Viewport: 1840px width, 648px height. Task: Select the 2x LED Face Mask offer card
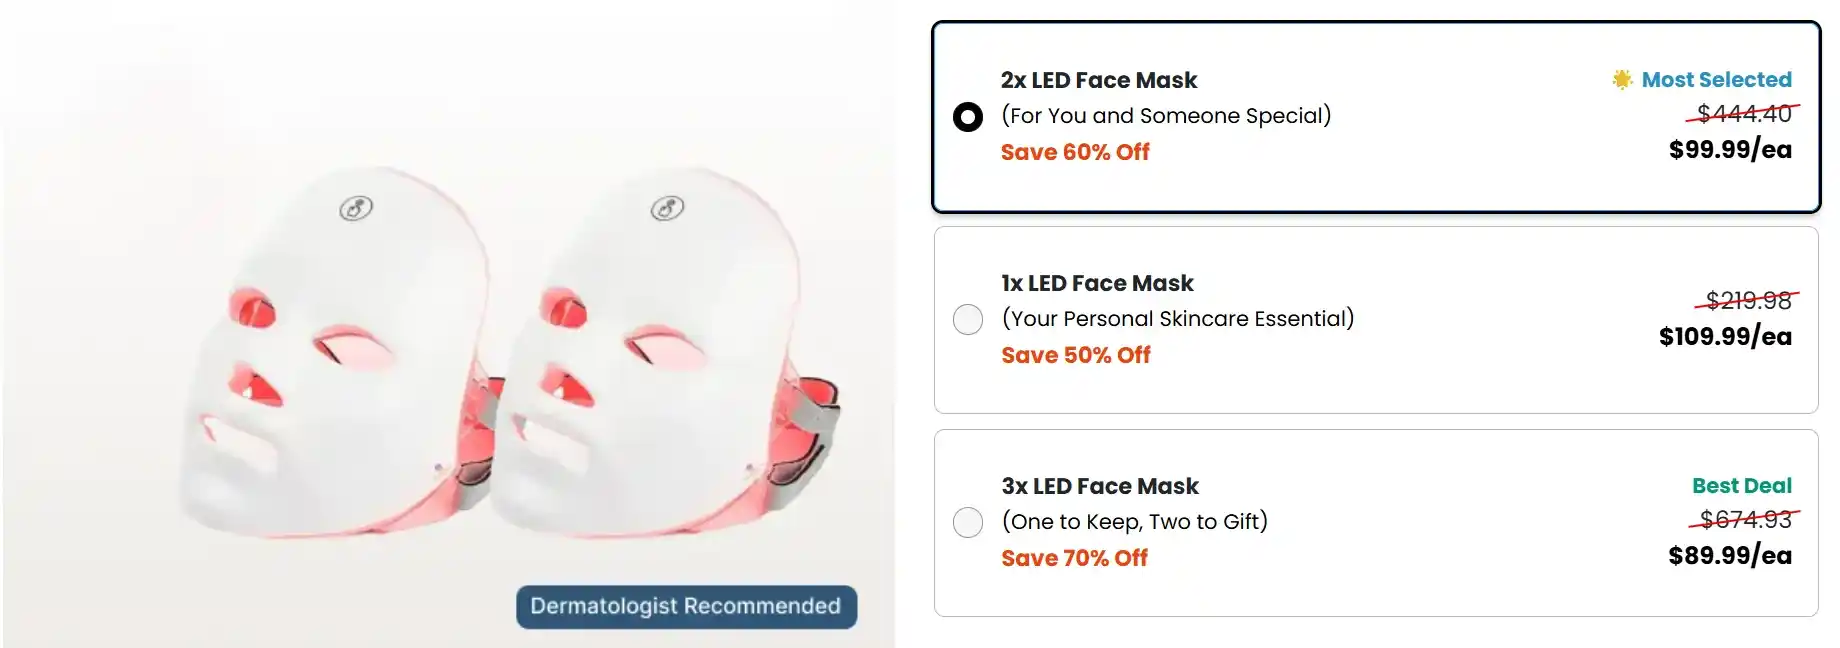pyautogui.click(x=1375, y=115)
